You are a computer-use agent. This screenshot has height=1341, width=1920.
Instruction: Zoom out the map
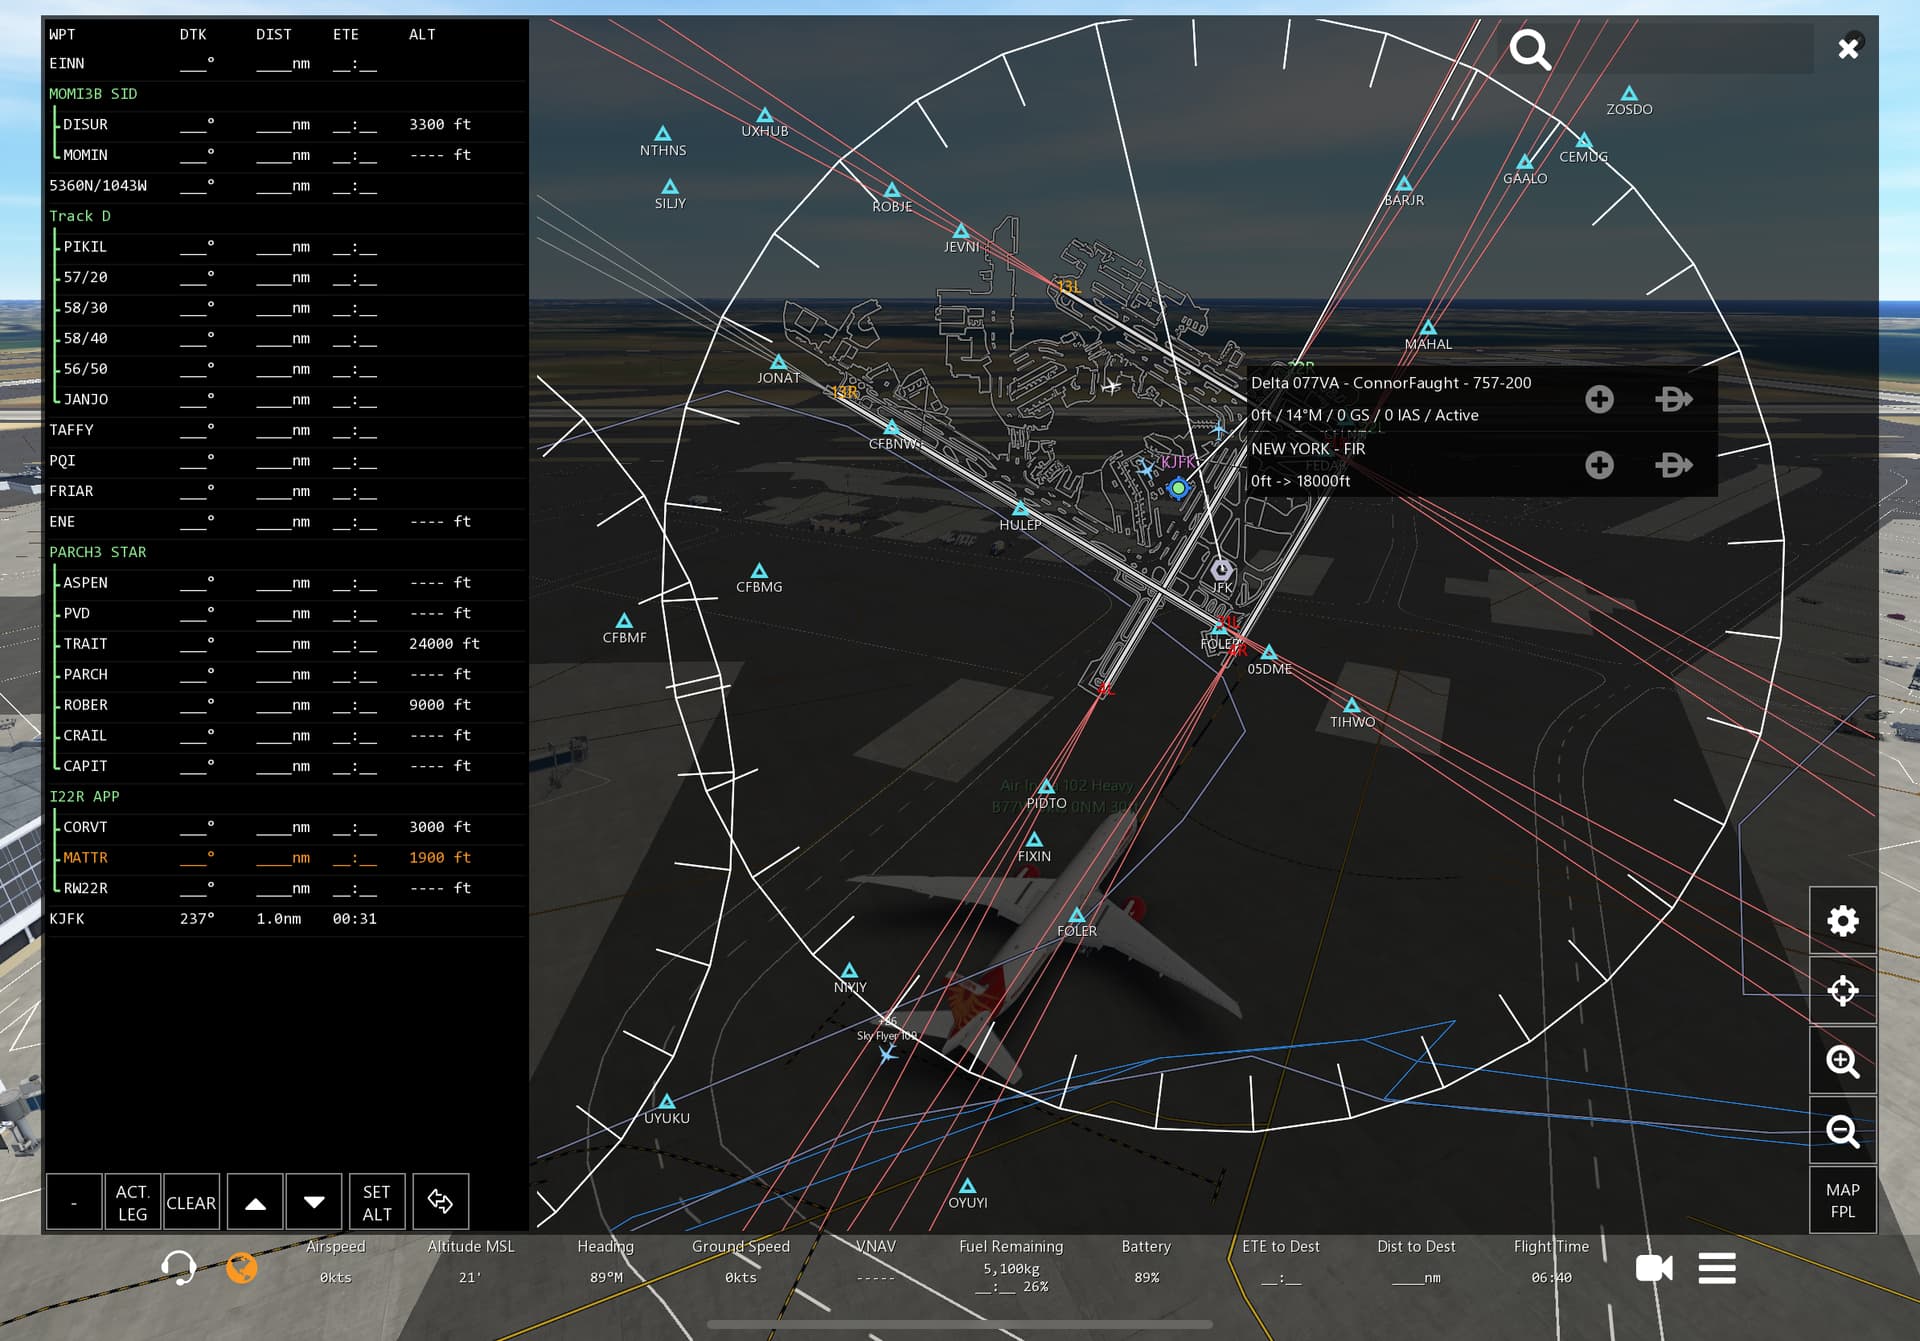click(1842, 1131)
